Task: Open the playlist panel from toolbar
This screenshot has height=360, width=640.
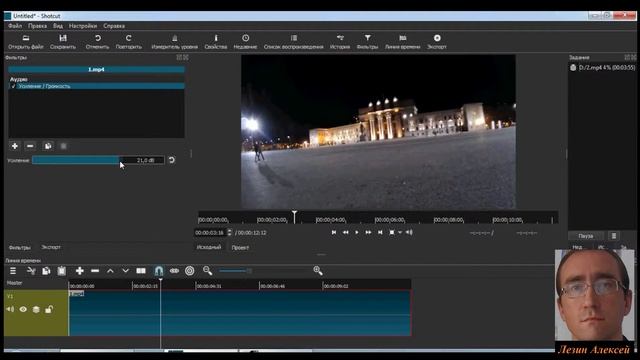Action: 293,42
